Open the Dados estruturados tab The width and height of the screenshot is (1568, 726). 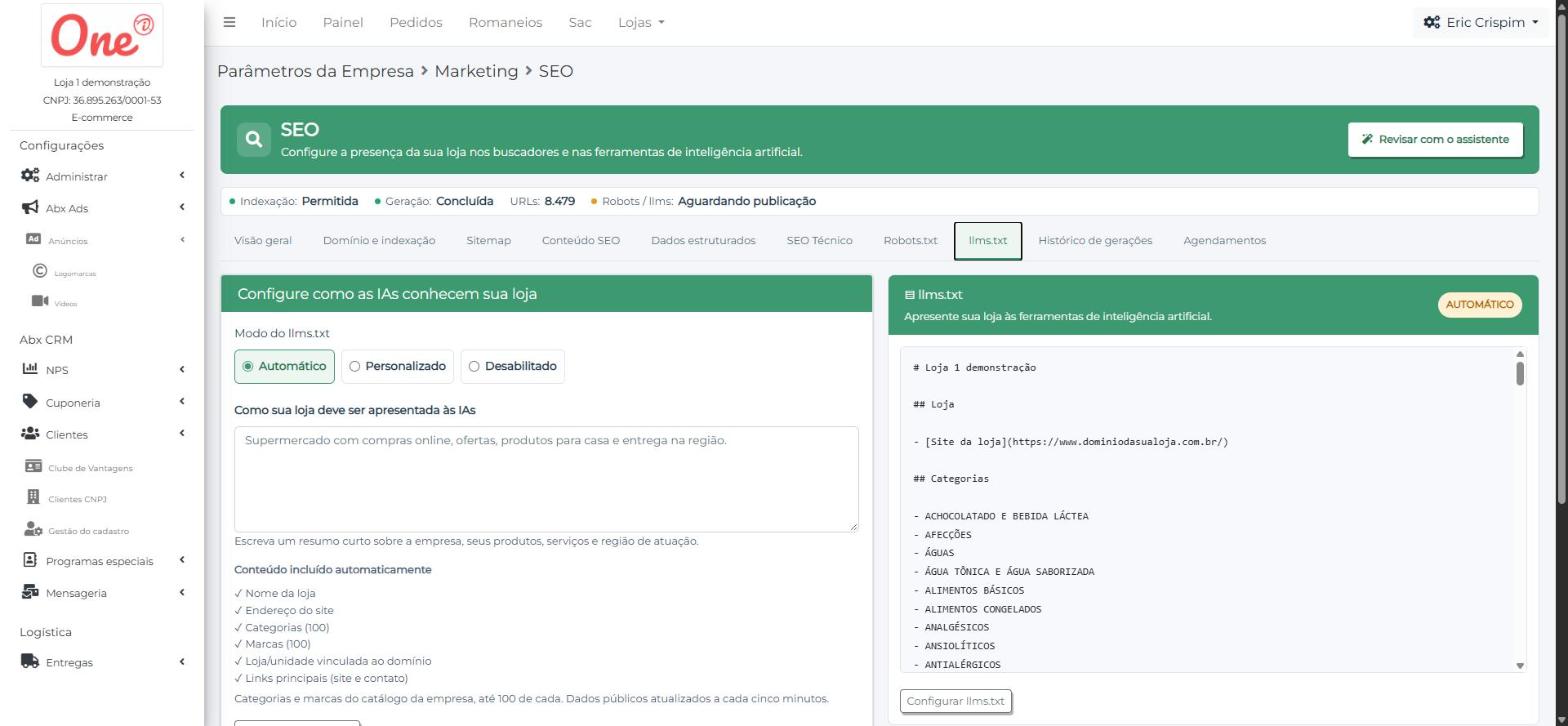[x=703, y=240]
